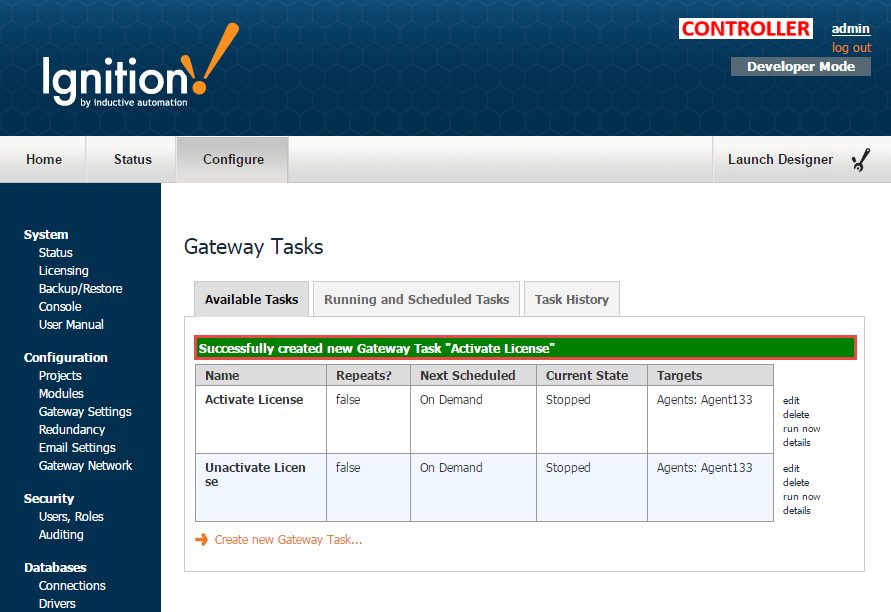891x612 pixels.
Task: Click the Targets column header
Action: pos(710,376)
